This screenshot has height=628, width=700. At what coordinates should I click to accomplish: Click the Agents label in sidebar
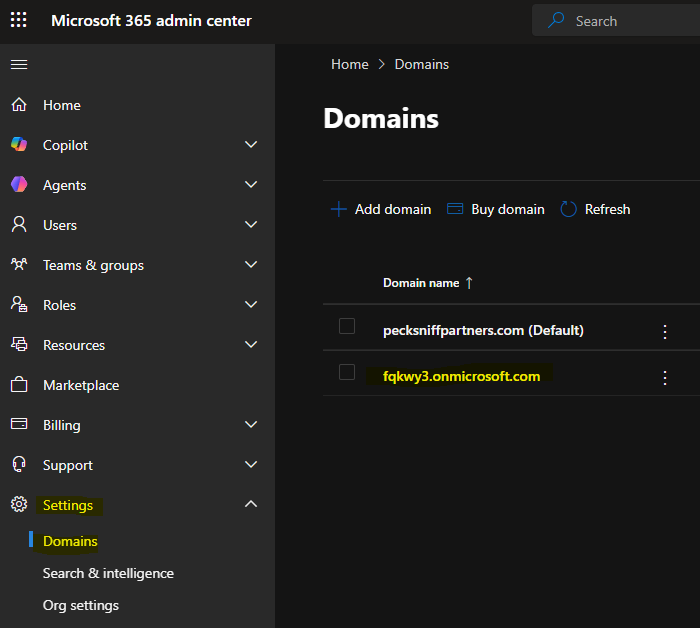coord(64,185)
